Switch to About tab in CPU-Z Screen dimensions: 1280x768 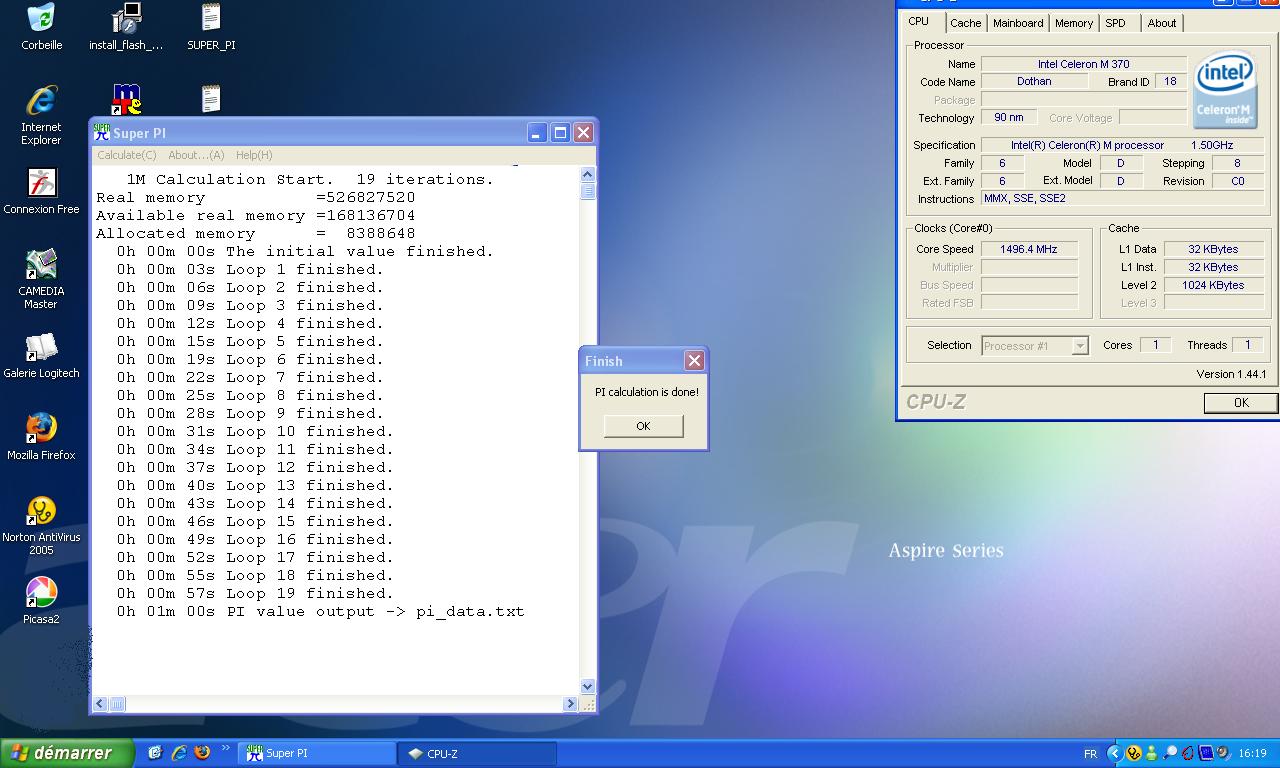point(1162,23)
